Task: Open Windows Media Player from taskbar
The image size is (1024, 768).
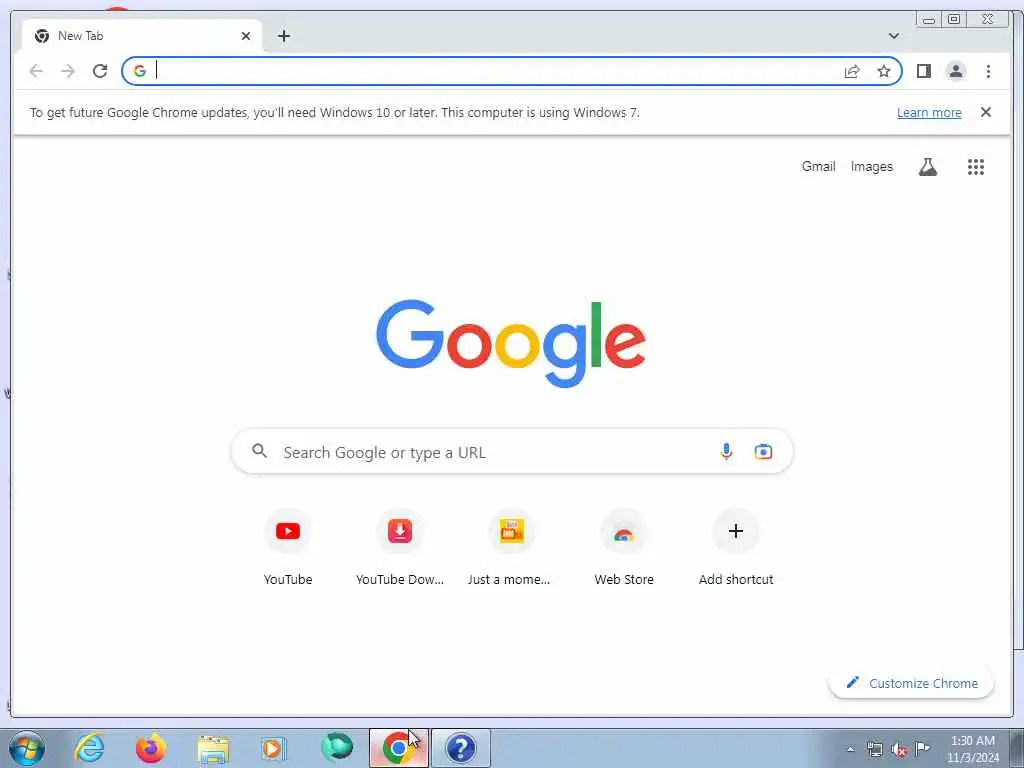Action: tap(272, 748)
